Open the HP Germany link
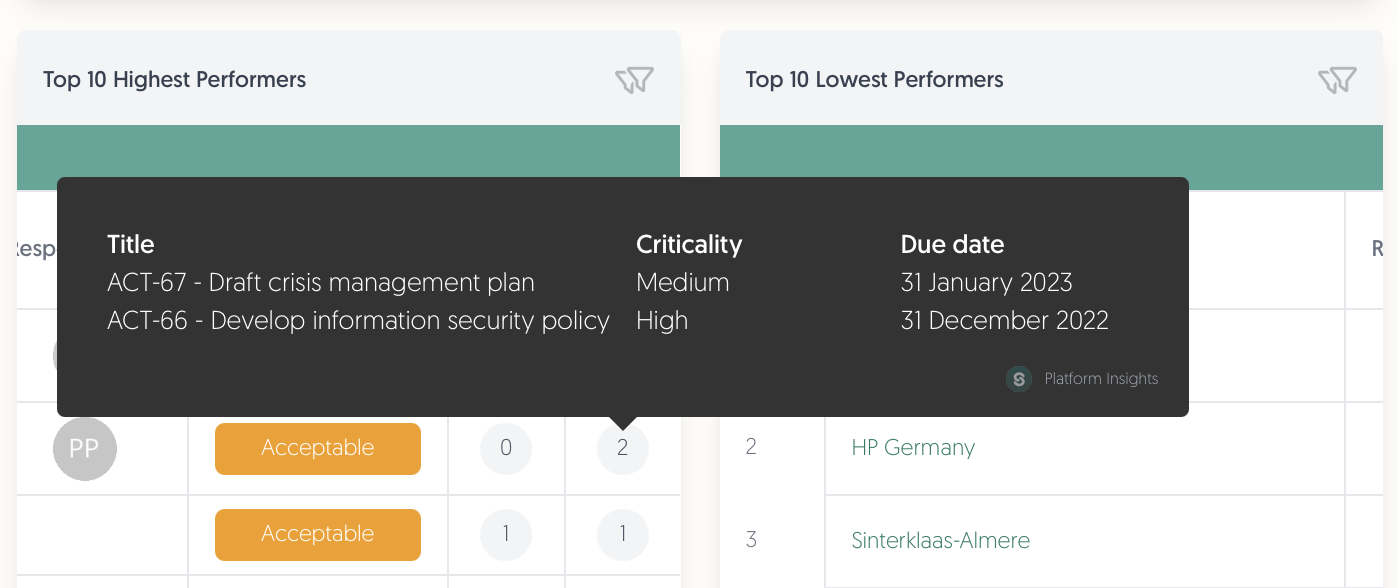1398x588 pixels. pos(913,447)
